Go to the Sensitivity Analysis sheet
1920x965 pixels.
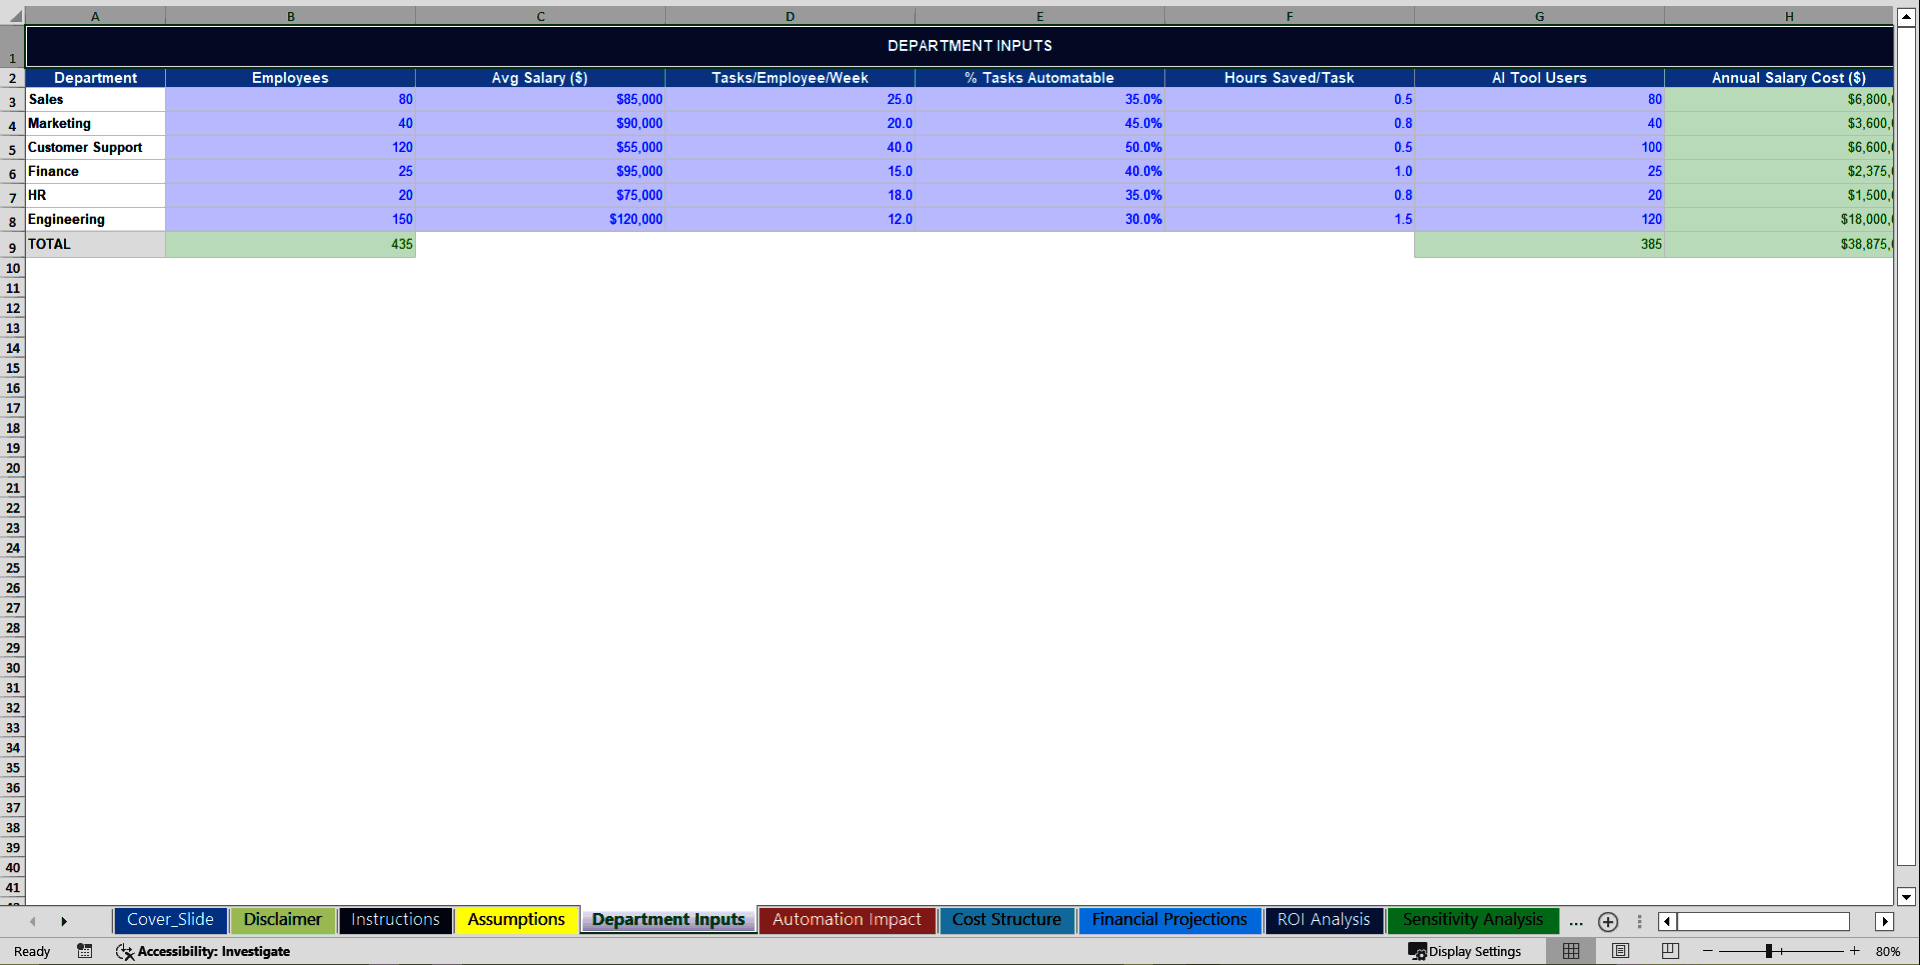[x=1472, y=920]
